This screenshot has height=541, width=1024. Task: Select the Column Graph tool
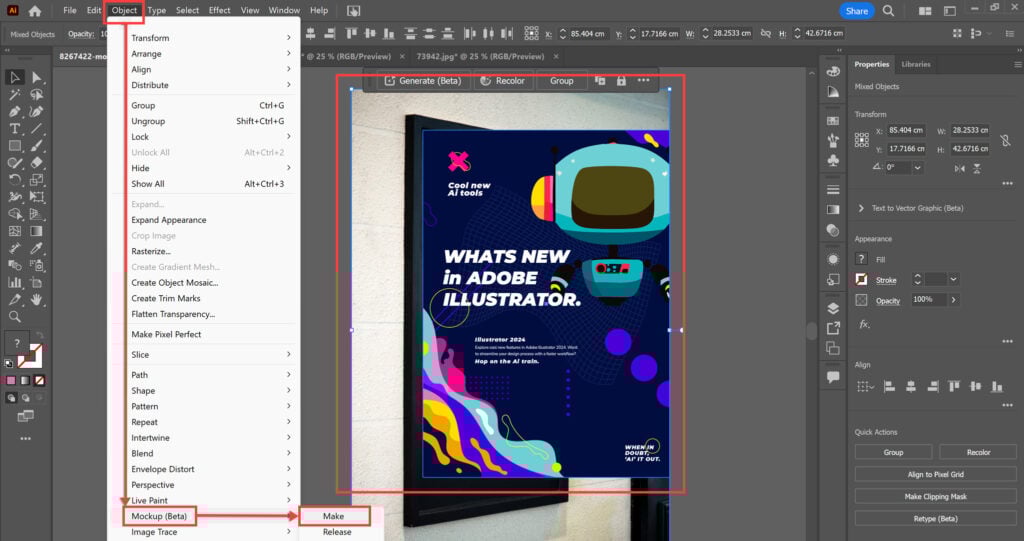[14, 282]
